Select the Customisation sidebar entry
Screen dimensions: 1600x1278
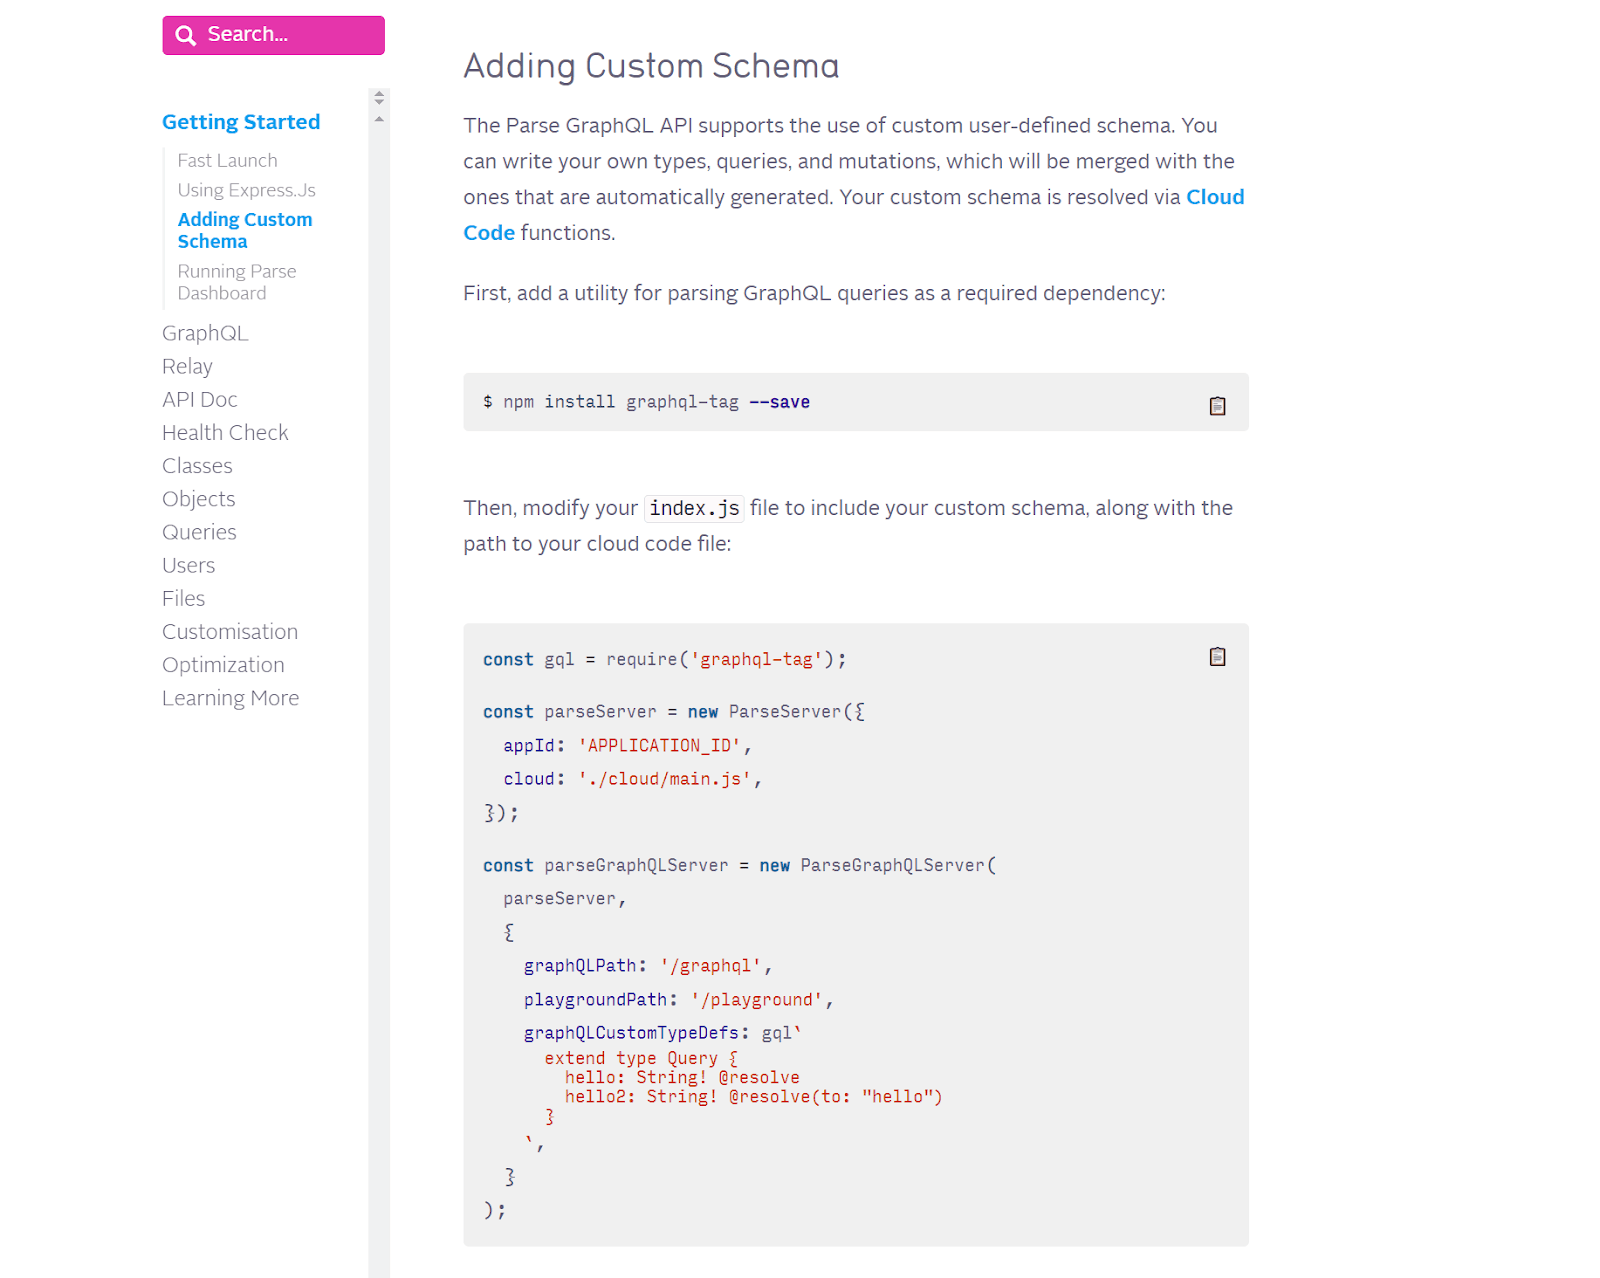pyautogui.click(x=229, y=631)
